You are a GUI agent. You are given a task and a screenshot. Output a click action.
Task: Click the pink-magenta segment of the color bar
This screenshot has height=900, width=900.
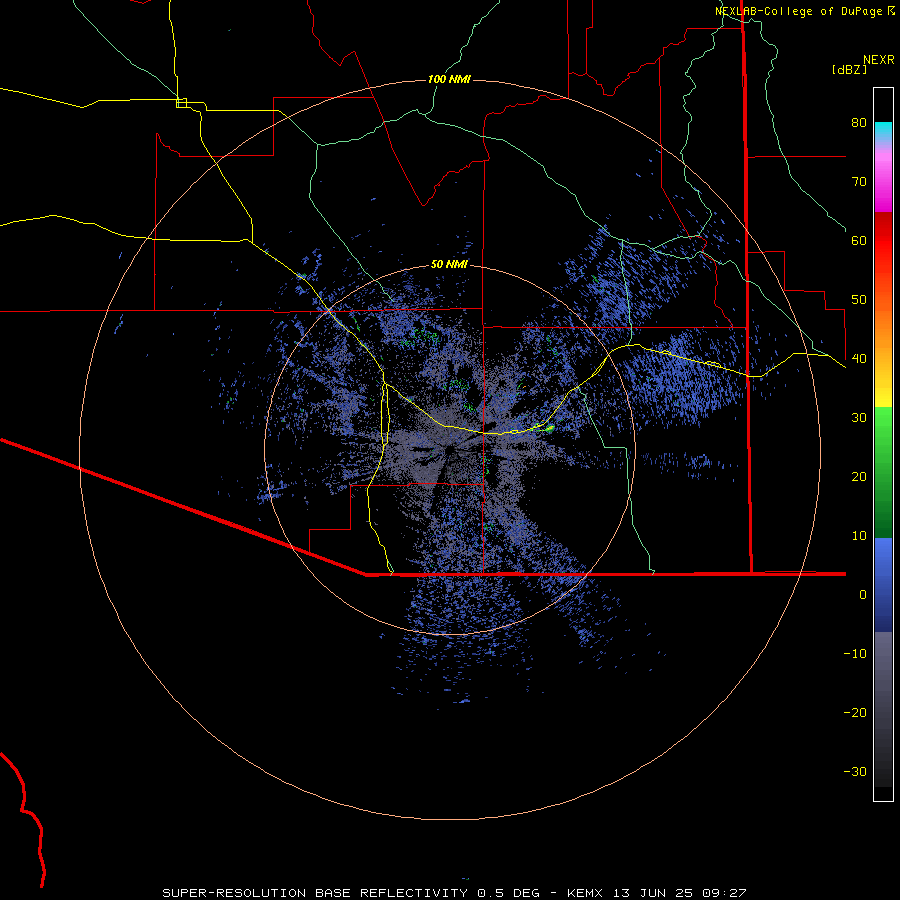point(883,178)
